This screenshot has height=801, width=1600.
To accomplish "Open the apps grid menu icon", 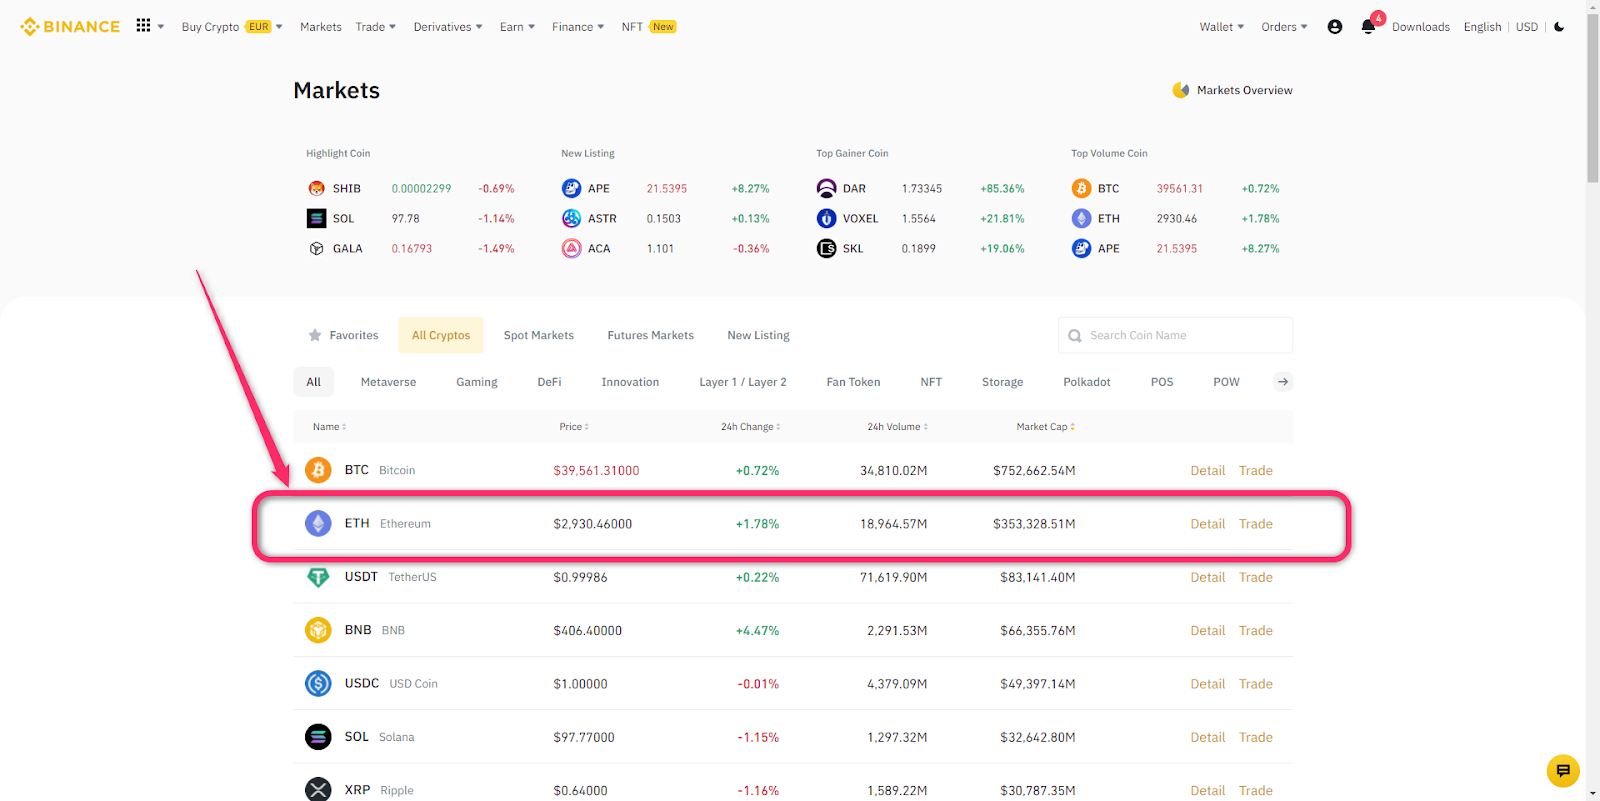I will [x=144, y=26].
